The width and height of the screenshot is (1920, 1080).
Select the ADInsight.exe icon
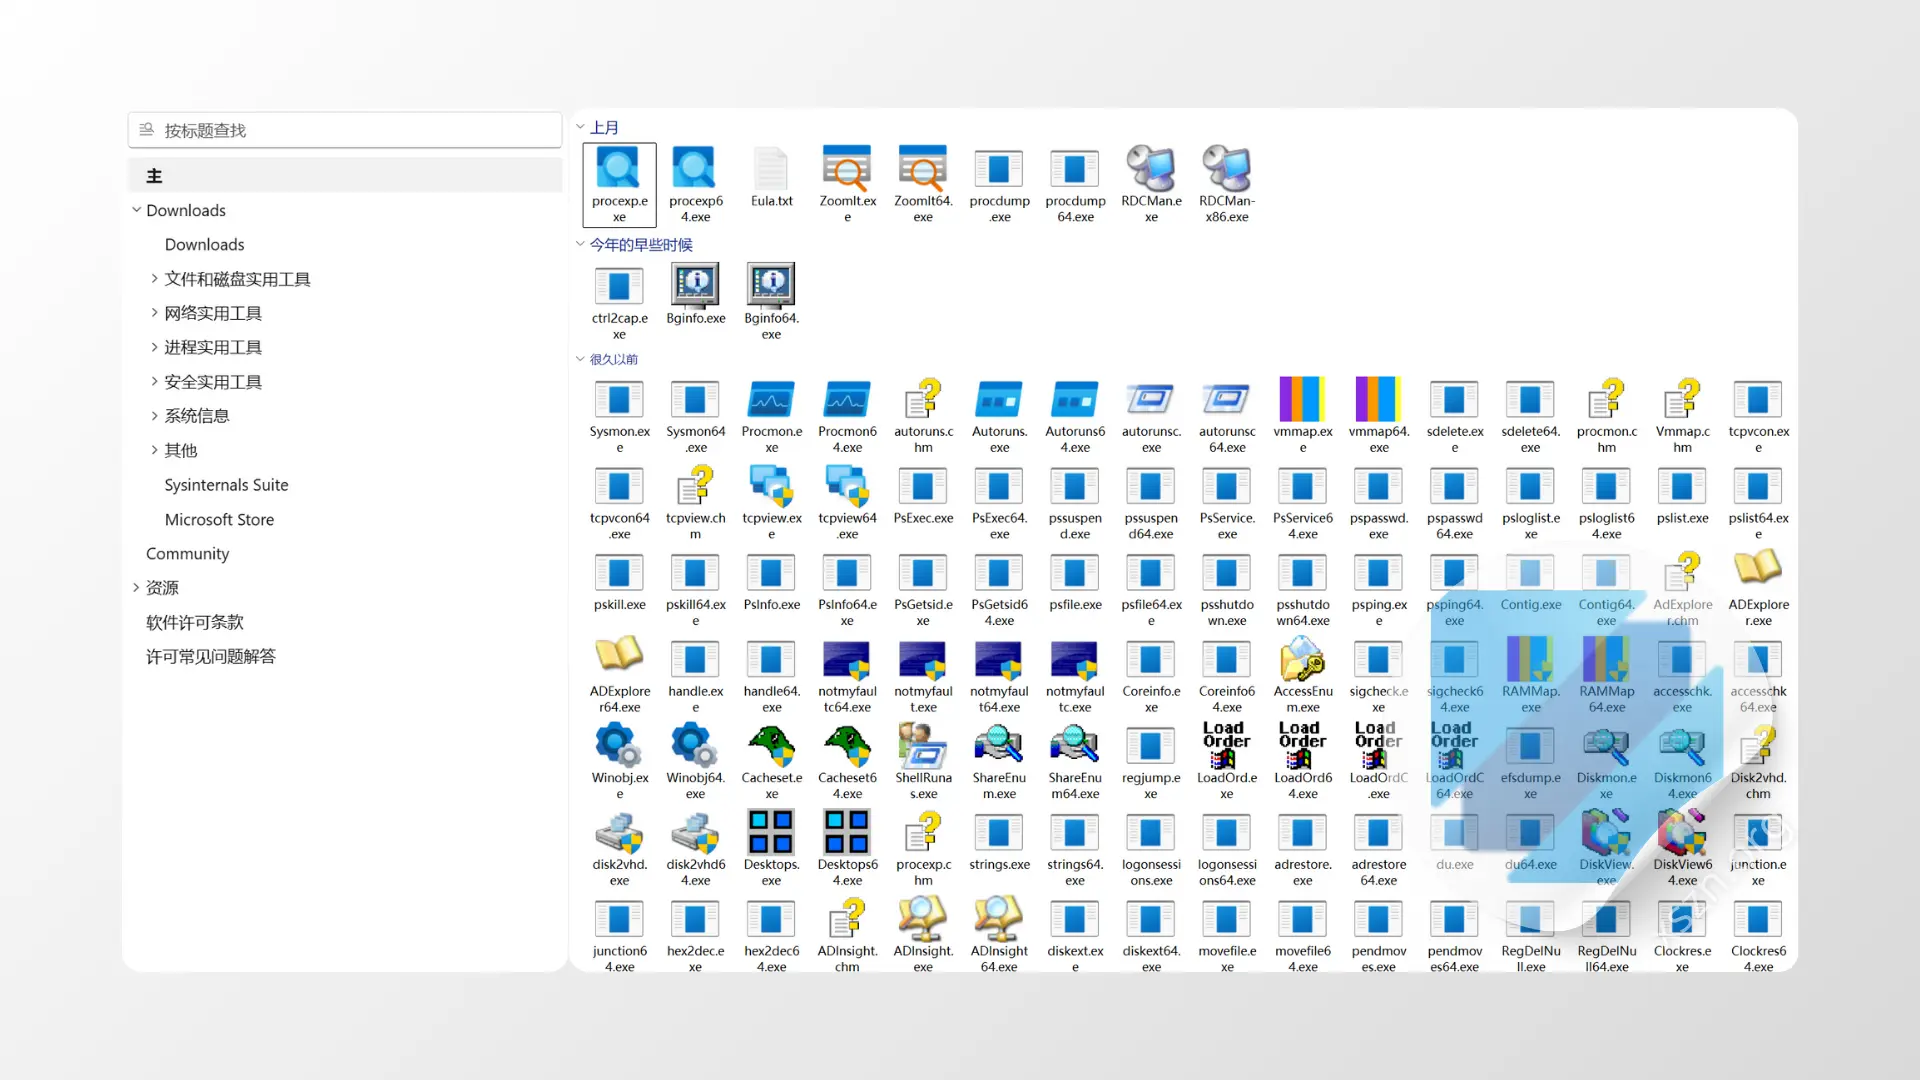tap(923, 920)
